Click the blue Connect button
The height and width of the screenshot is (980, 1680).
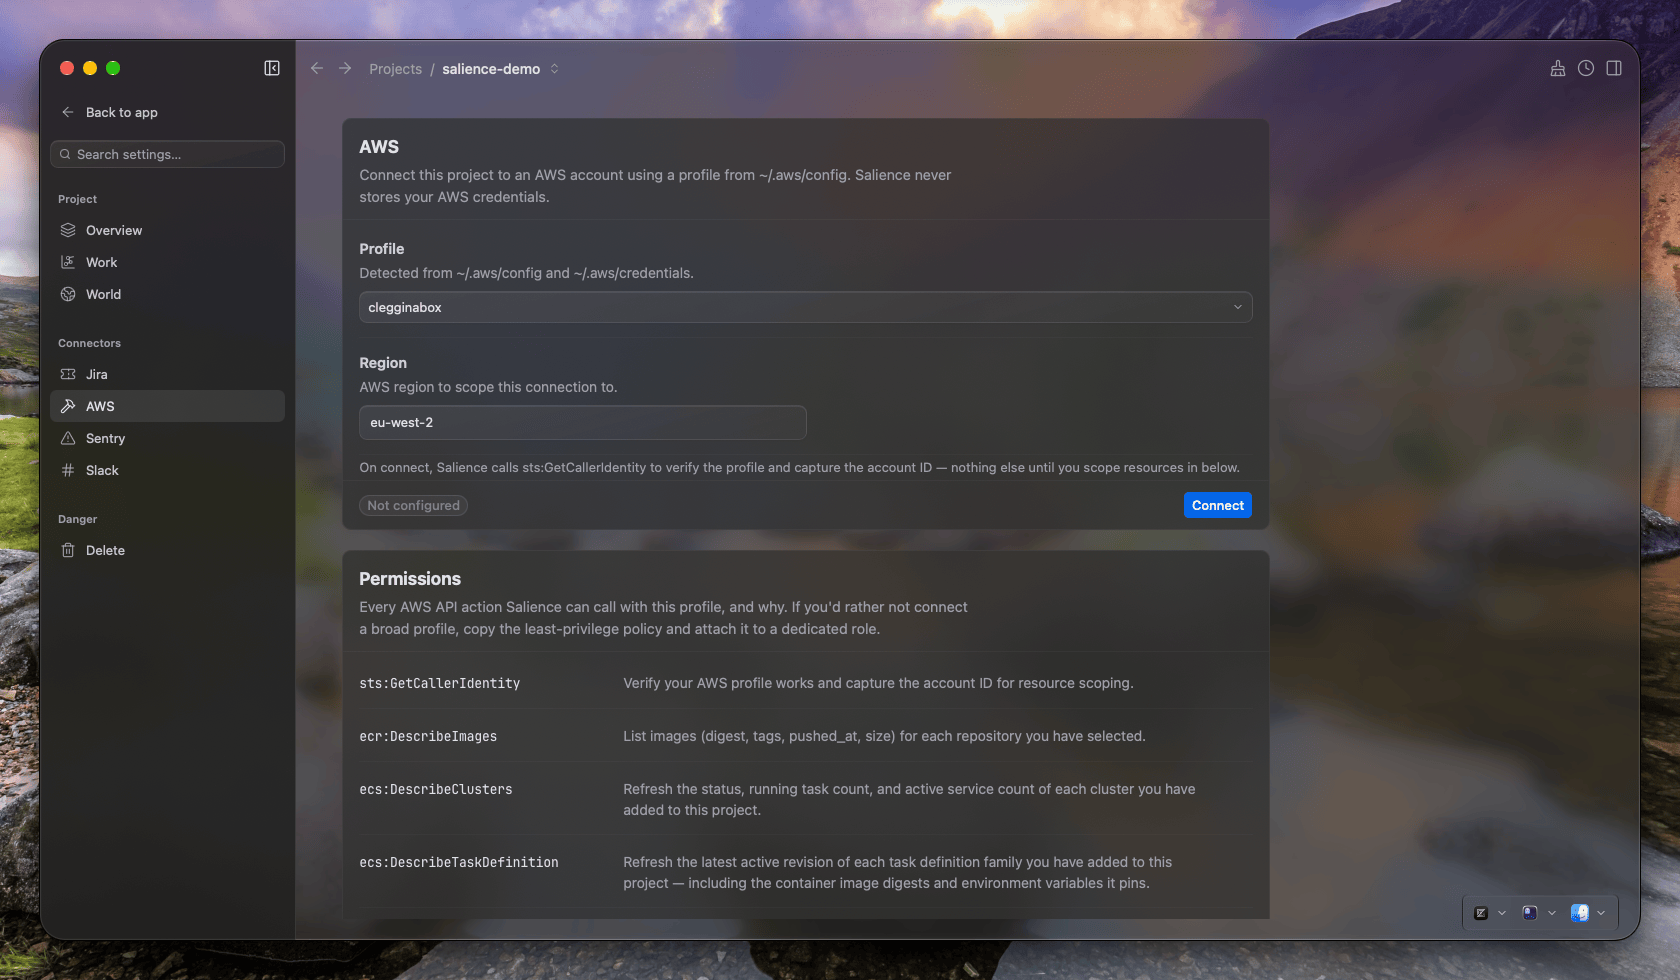[x=1217, y=505]
